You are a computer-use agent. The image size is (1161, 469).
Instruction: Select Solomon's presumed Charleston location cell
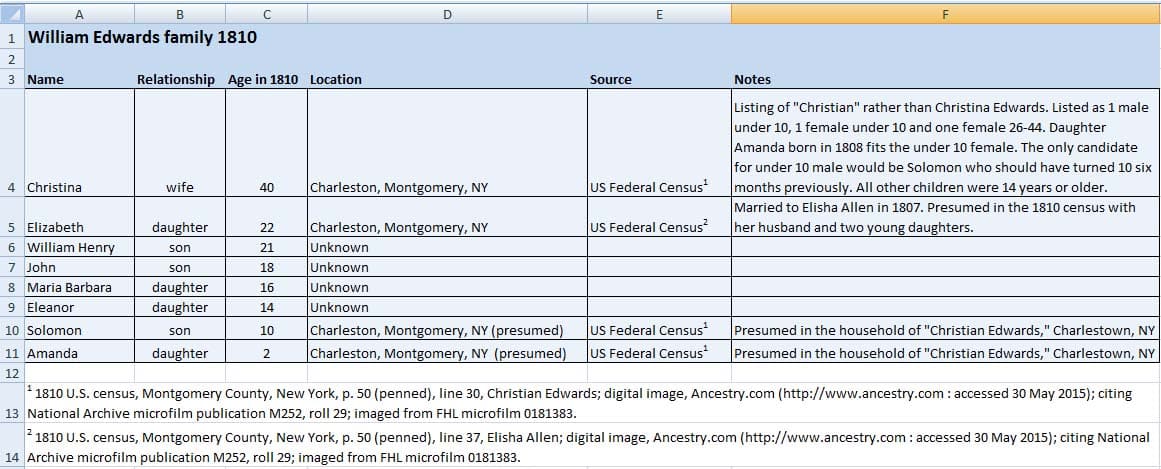[446, 330]
